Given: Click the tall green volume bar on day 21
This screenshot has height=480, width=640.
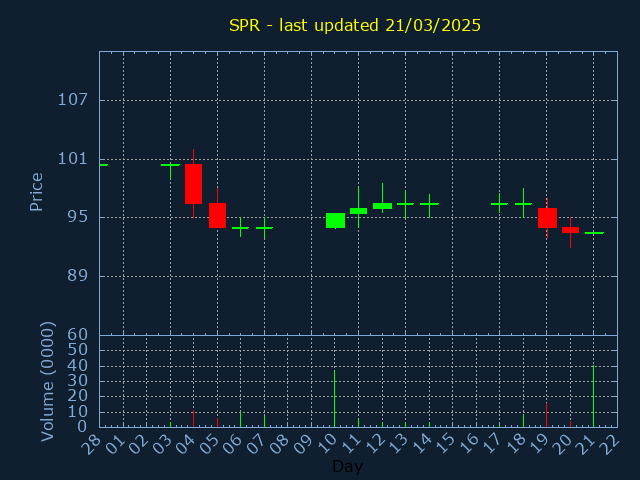Looking at the screenshot, I should click(593, 396).
